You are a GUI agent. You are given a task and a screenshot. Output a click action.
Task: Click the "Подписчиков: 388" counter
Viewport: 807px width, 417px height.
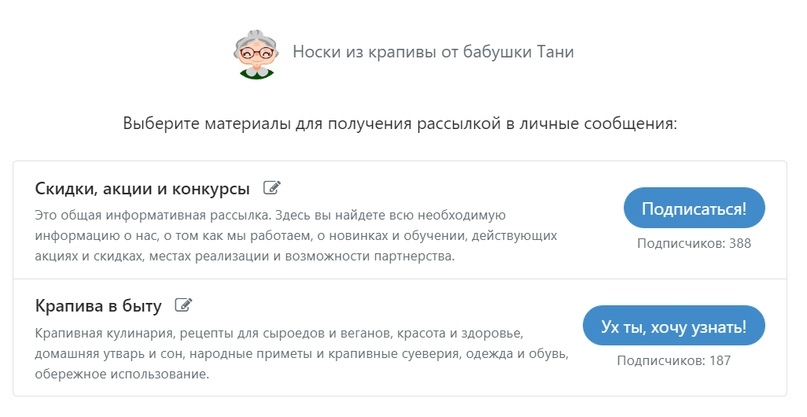coord(693,243)
